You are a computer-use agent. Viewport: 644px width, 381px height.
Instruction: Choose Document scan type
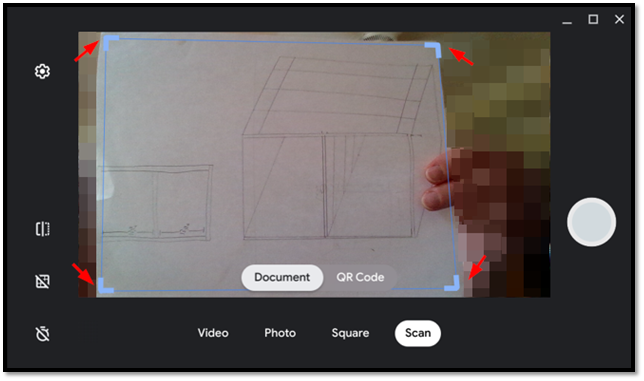pos(282,278)
